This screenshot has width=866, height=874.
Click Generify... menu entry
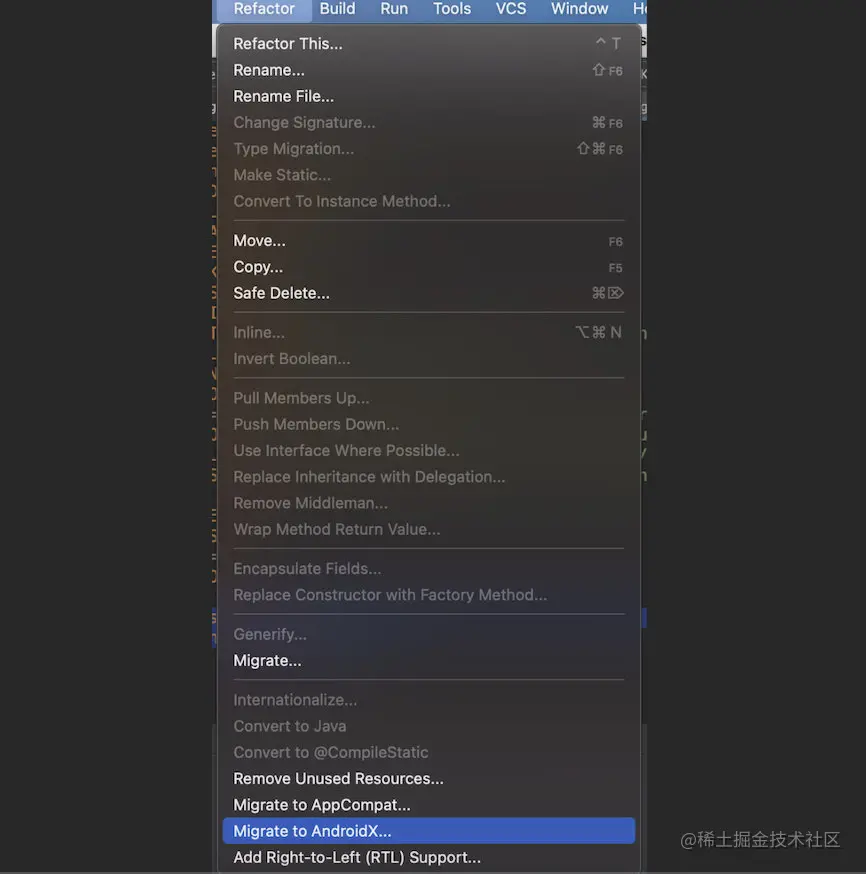click(429, 634)
